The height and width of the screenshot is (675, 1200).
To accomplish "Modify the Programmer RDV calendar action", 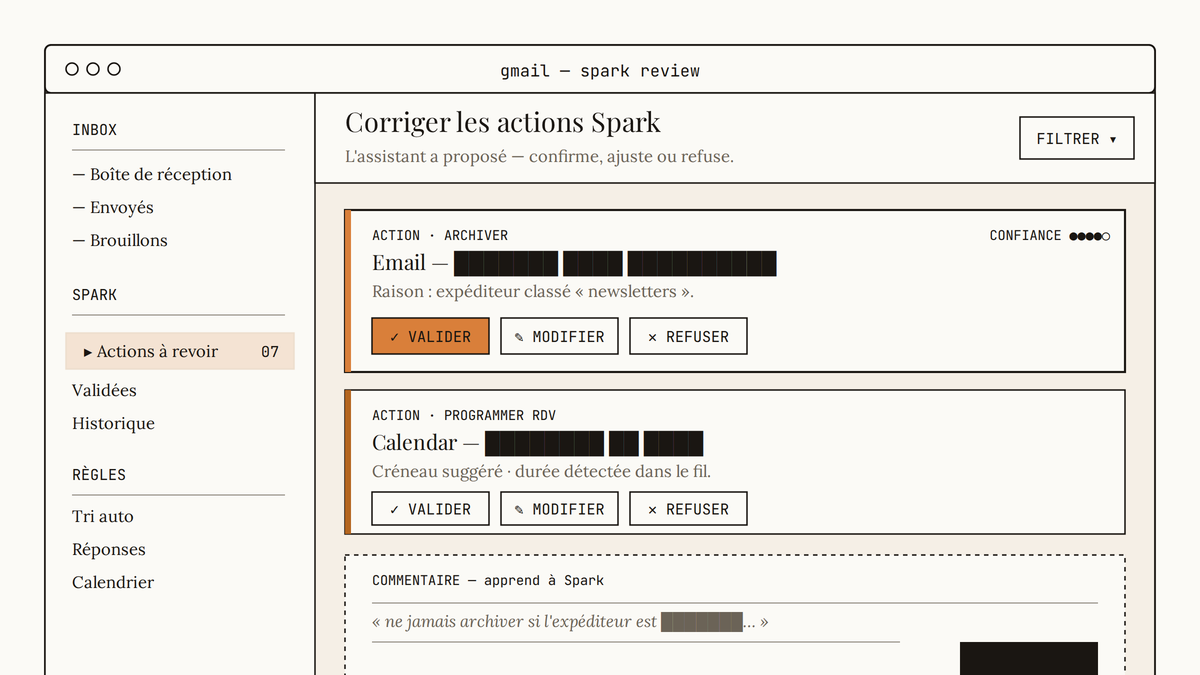I will 559,509.
